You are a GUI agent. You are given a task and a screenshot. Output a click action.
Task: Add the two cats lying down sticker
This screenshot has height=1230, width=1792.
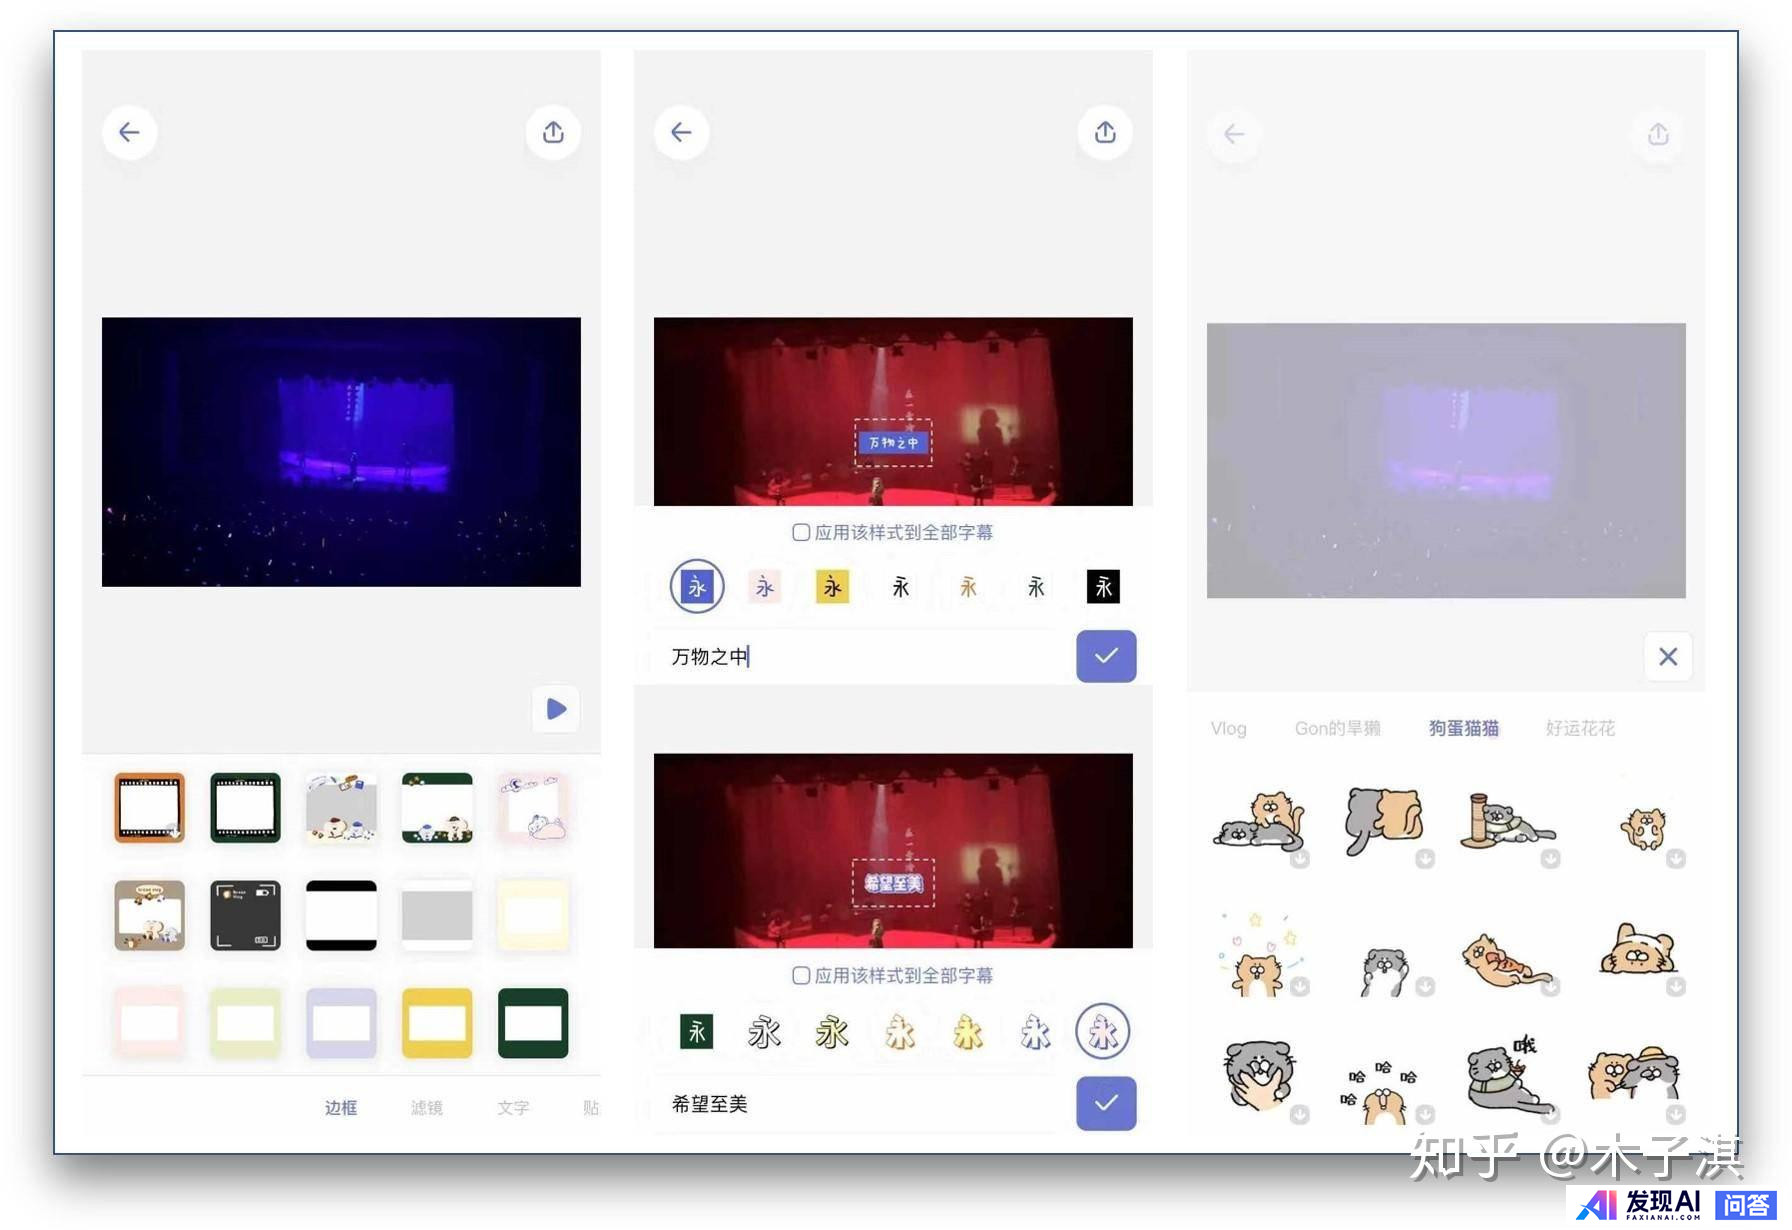point(1260,822)
